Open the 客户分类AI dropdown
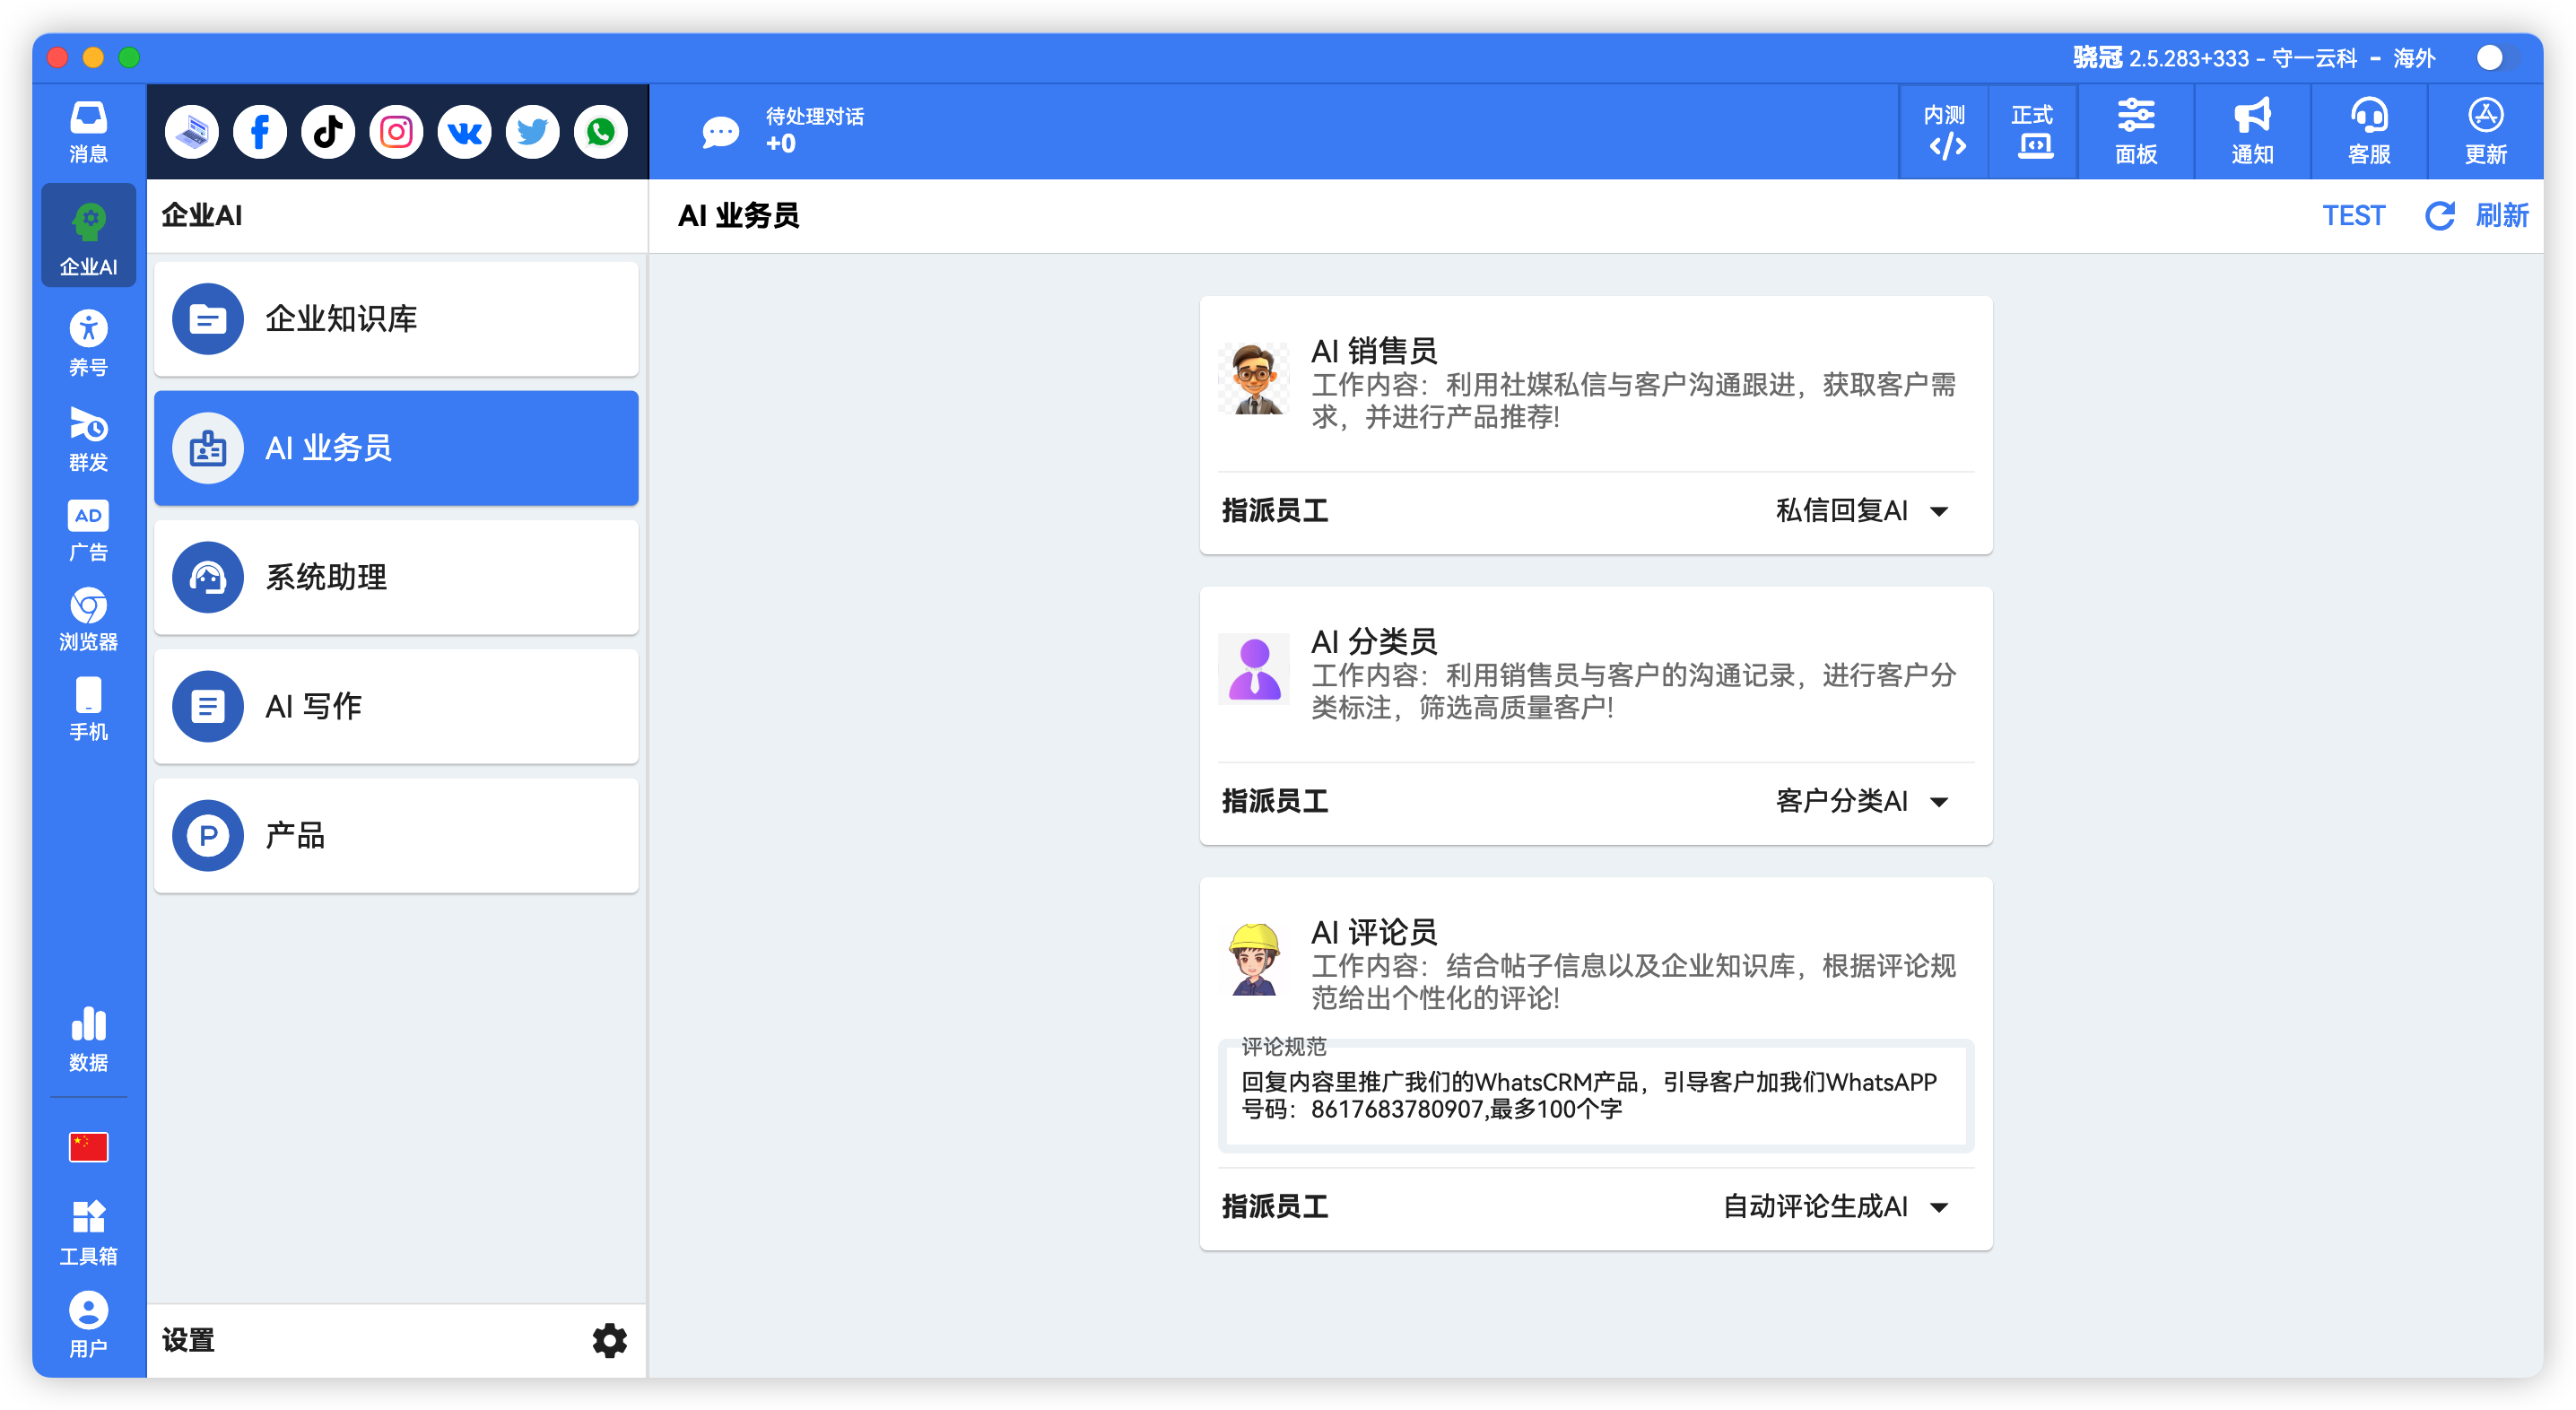This screenshot has height=1410, width=2576. 1861,801
